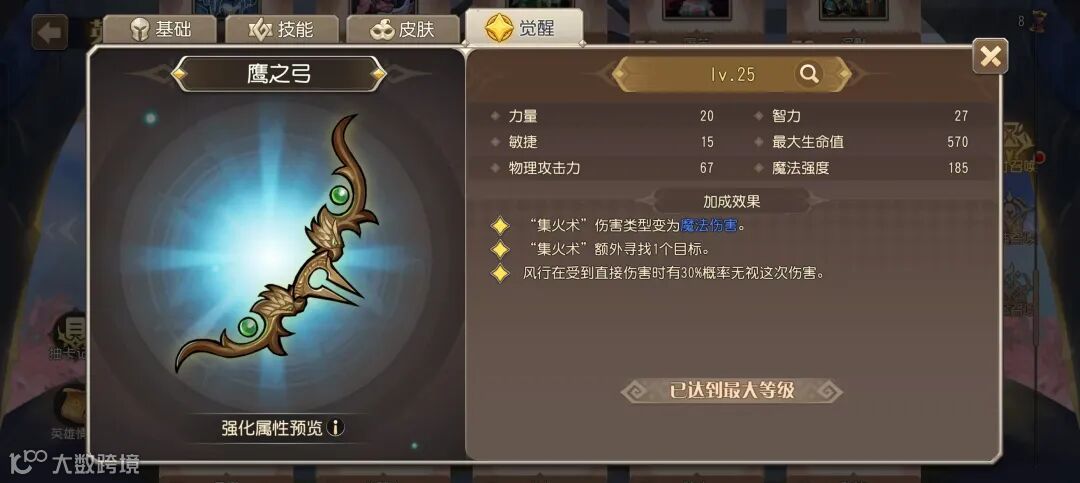Click the info icon beside 强化属性预览

(335, 428)
